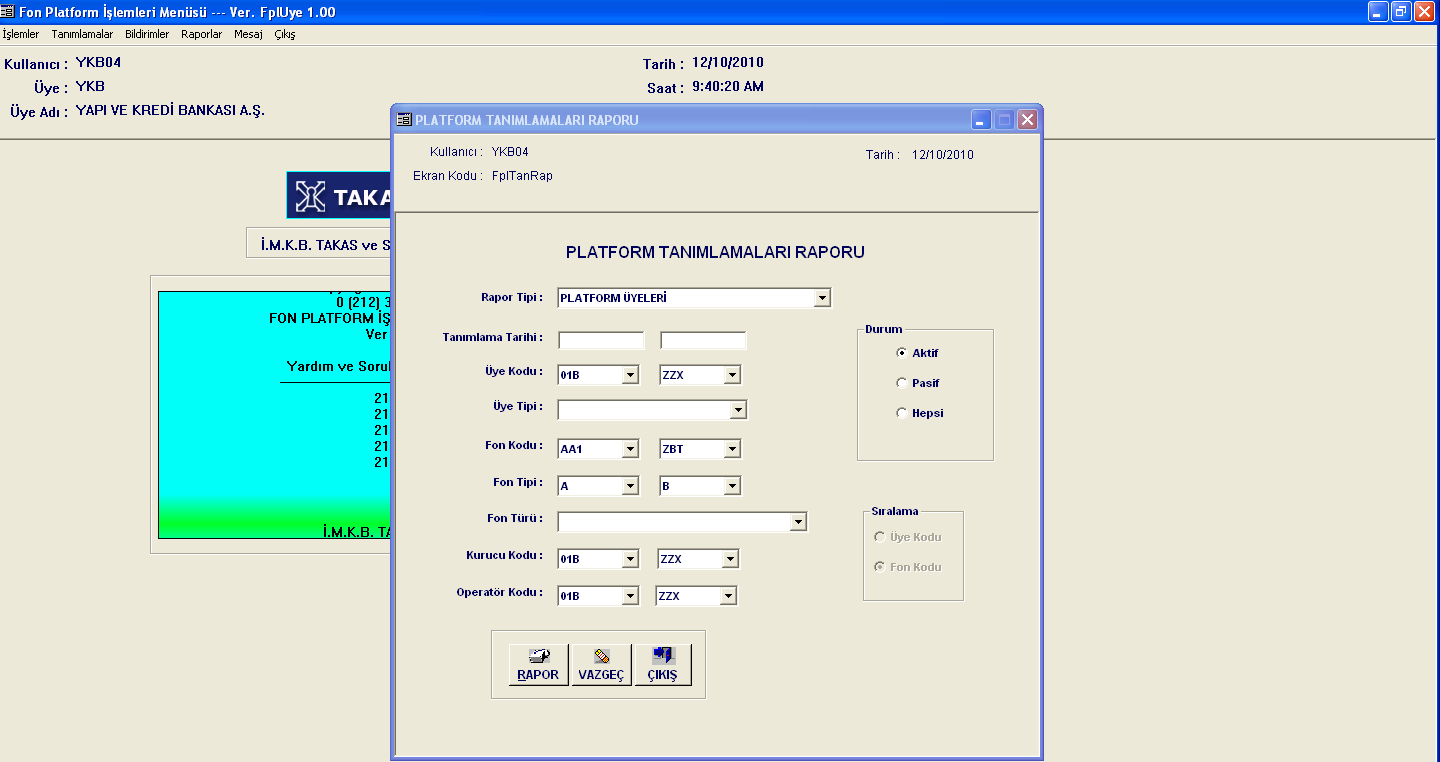
Task: Click the RAPOR button
Action: click(x=538, y=665)
